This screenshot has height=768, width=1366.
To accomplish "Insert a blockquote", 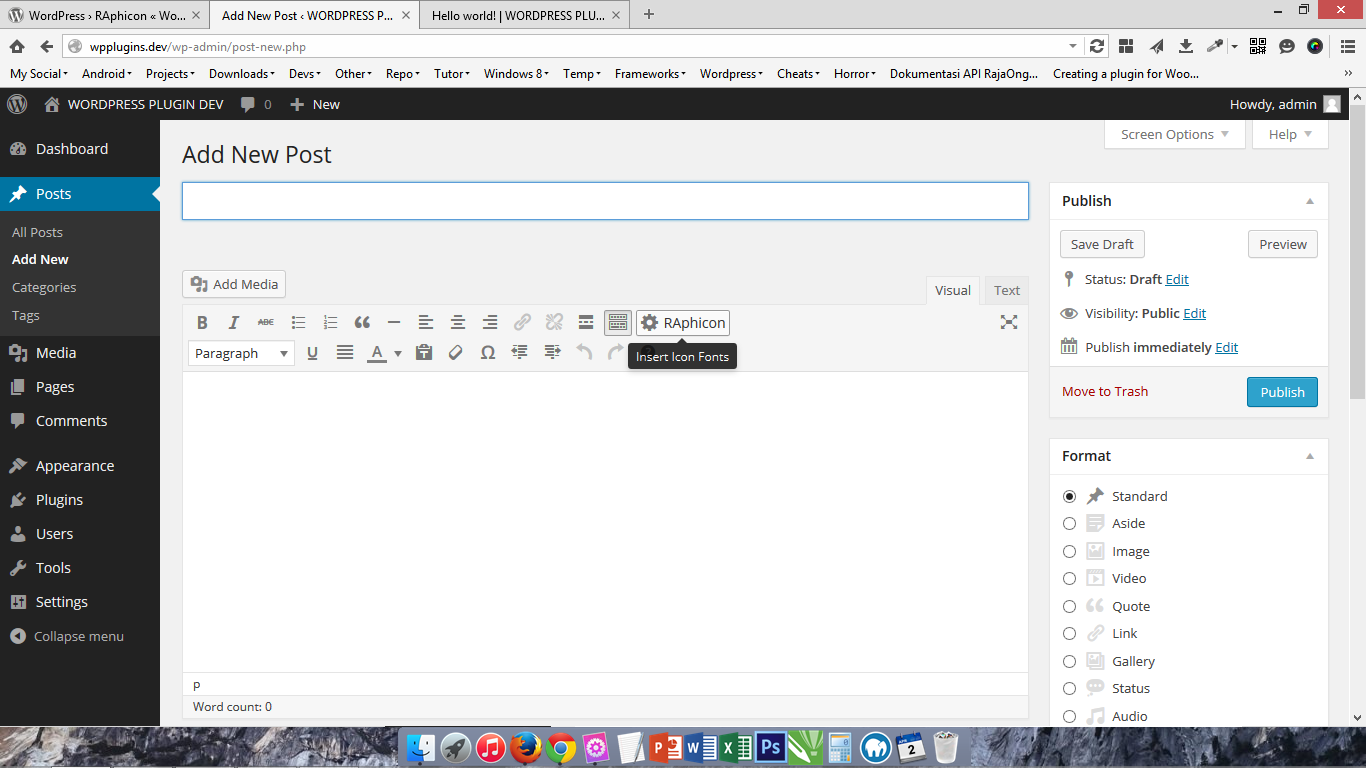I will (362, 322).
